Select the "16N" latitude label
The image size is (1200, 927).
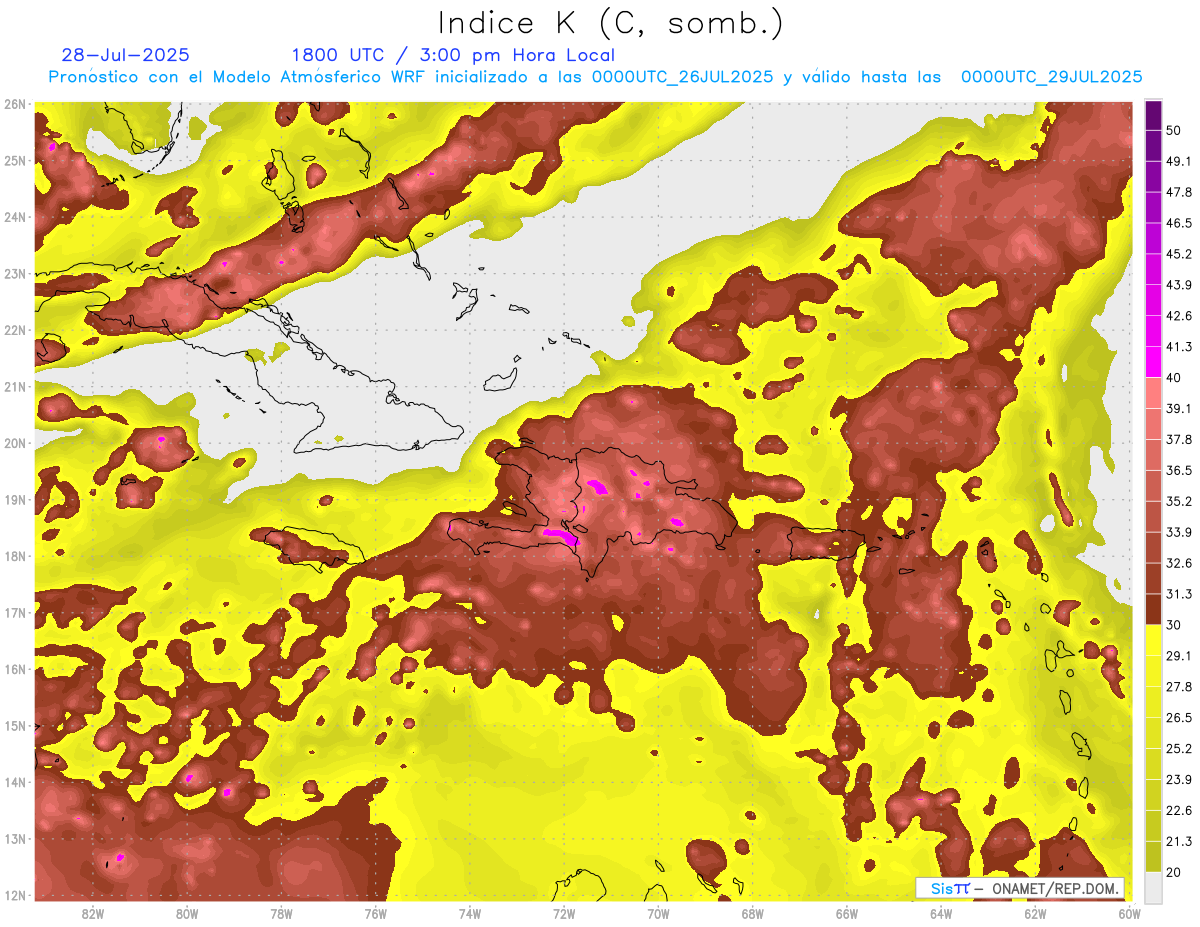click(x=15, y=669)
